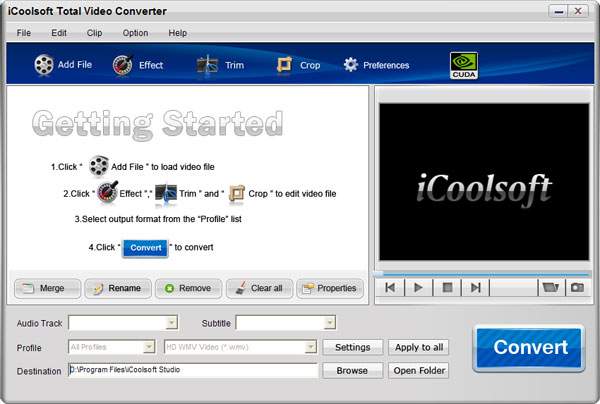Click the preview progress slider
Image resolution: width=600 pixels, height=404 pixels.
(x=483, y=274)
